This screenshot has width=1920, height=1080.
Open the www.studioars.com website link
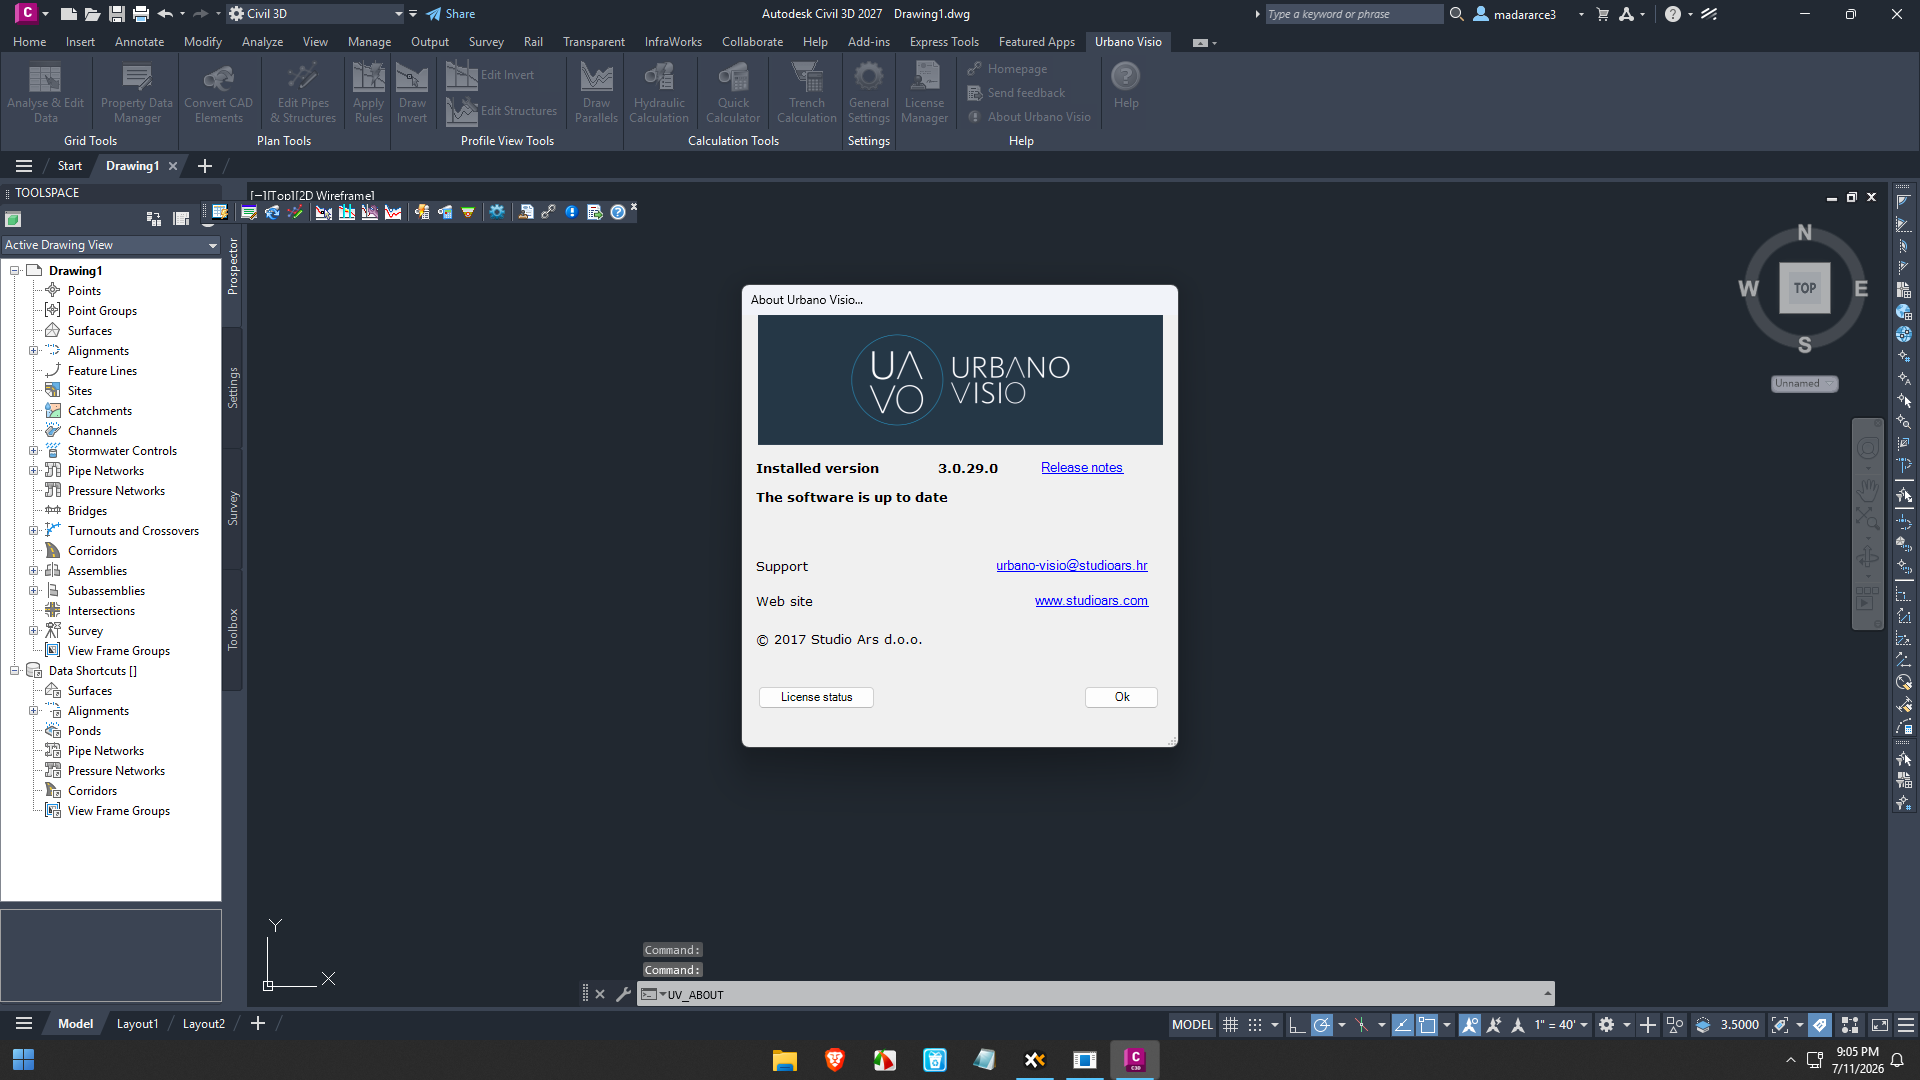(1091, 601)
